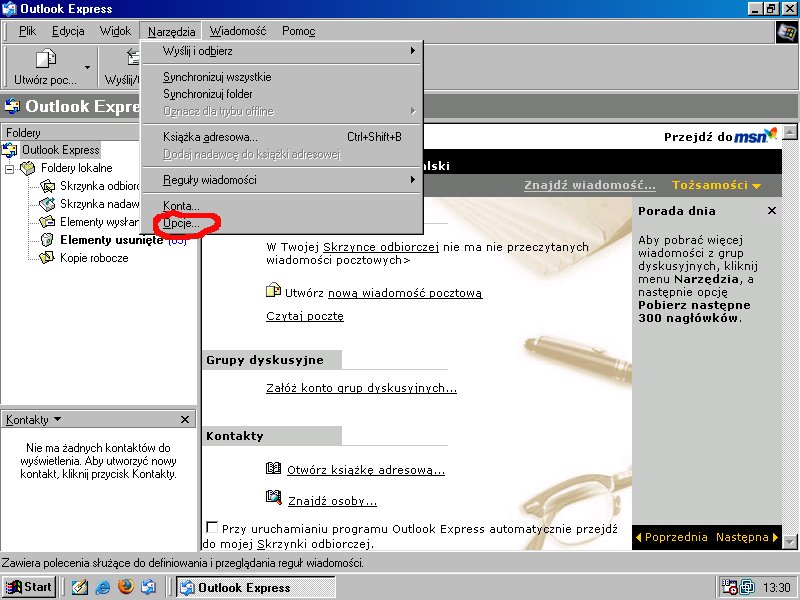Image resolution: width=800 pixels, height=600 pixels.
Task: Select the Kopie robocze folder label
Action: coord(94,258)
